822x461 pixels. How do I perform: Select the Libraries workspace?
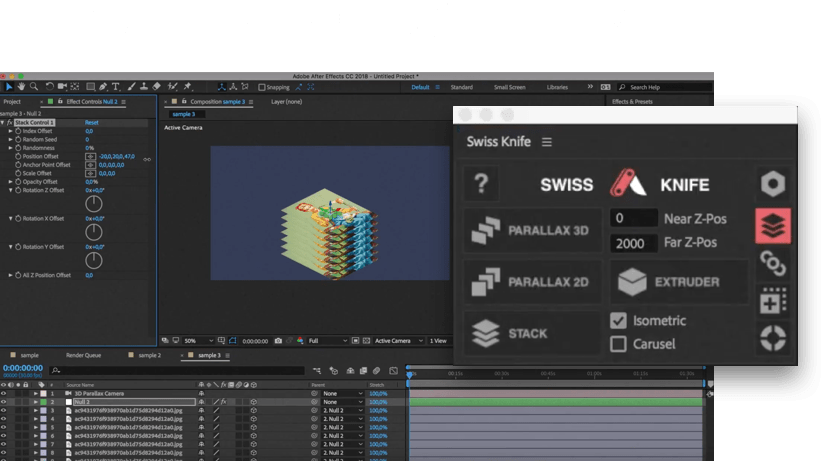pyautogui.click(x=557, y=87)
